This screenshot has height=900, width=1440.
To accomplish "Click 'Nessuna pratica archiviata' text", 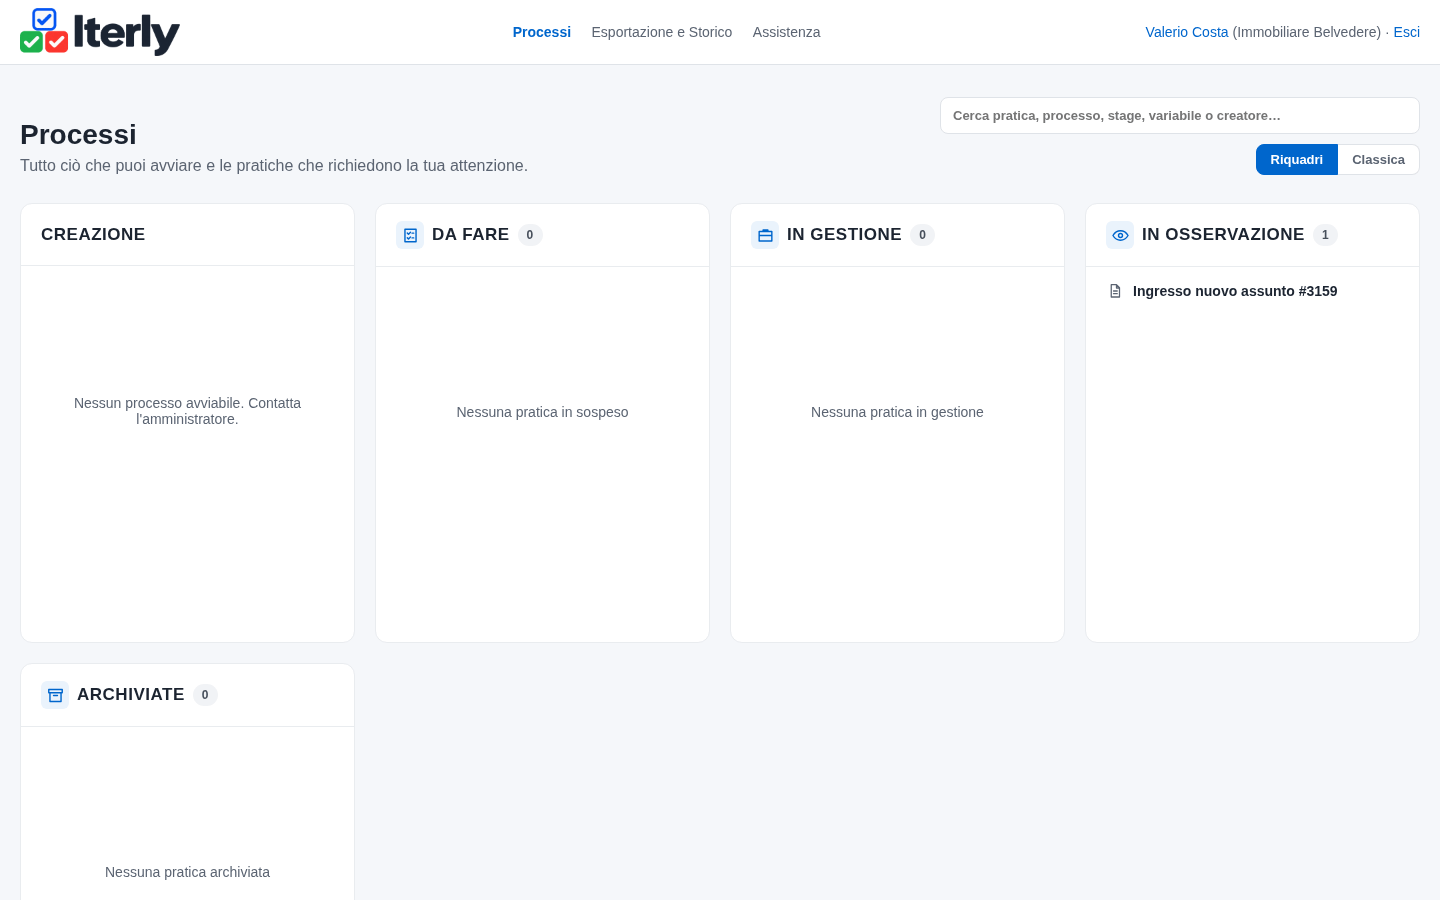I will point(187,872).
